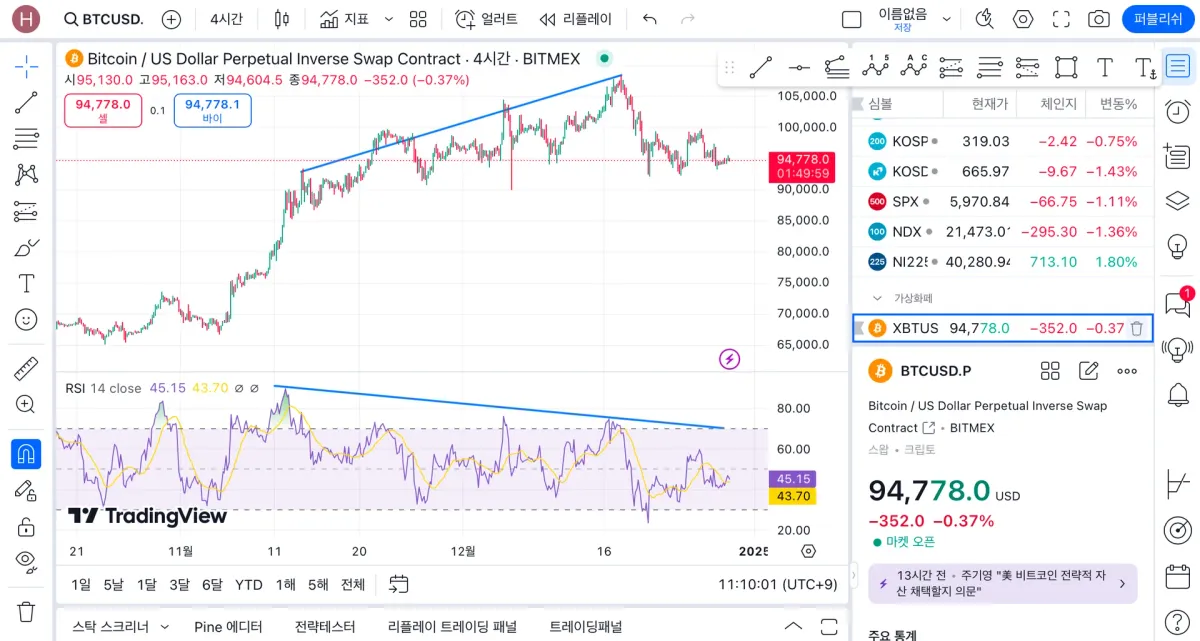Screen dimensions: 1200x641
Task: Open candlestick chart style selector
Action: pyautogui.click(x=281, y=19)
